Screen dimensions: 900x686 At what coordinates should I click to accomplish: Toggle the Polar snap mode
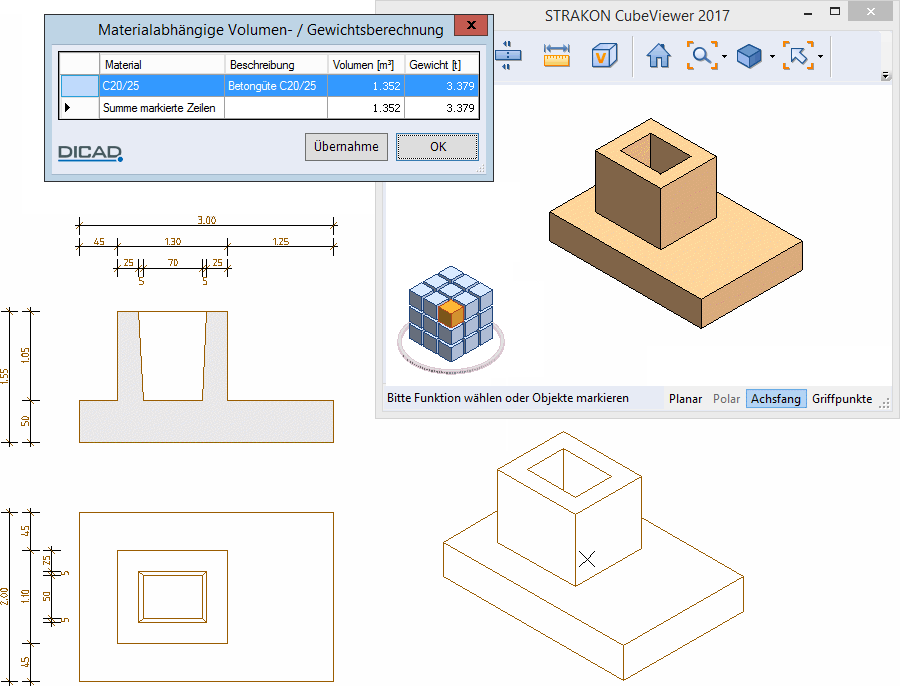click(726, 398)
